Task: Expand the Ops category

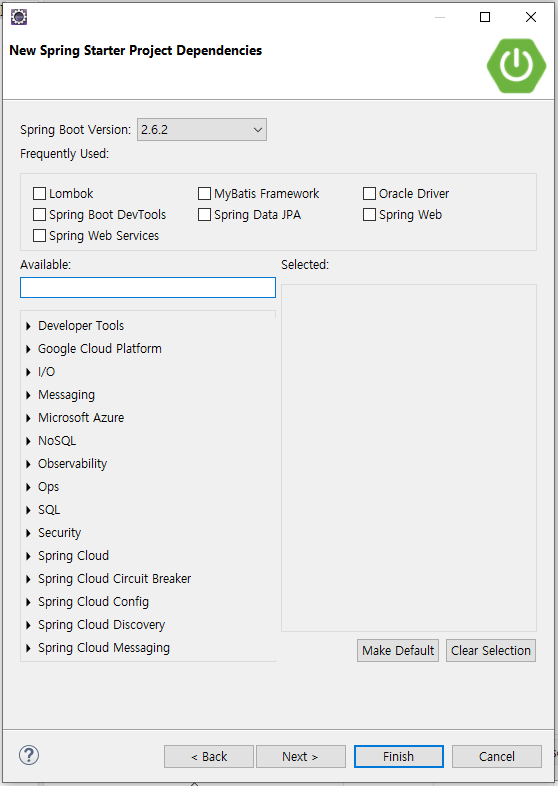Action: click(x=29, y=487)
